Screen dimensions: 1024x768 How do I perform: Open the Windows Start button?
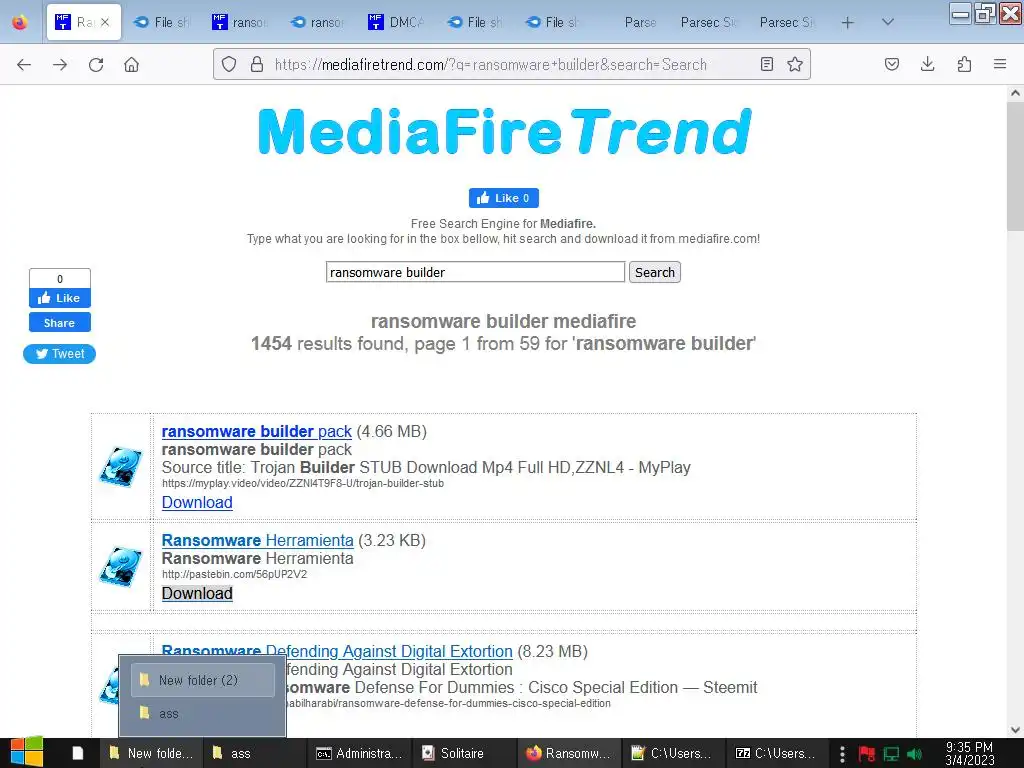tap(26, 752)
